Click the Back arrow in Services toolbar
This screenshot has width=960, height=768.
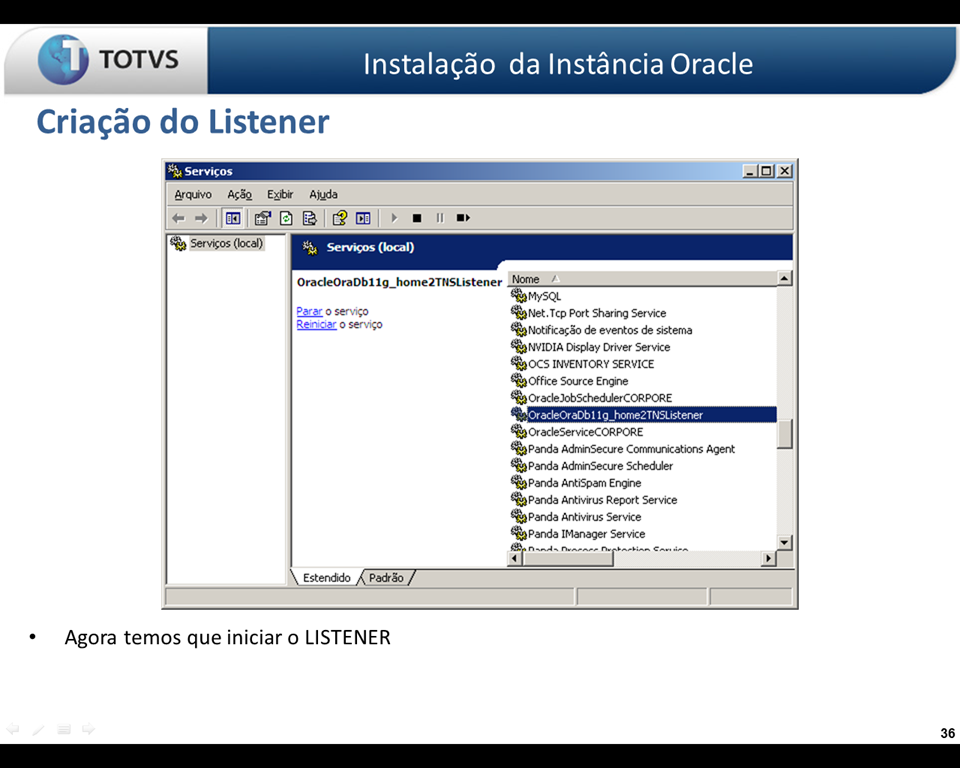(x=178, y=218)
